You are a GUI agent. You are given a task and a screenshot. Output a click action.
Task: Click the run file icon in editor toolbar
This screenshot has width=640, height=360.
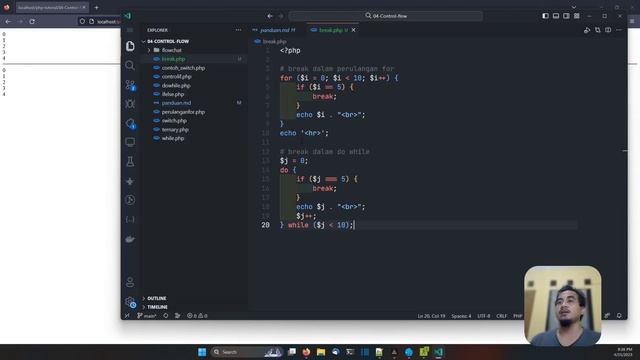coord(587,30)
